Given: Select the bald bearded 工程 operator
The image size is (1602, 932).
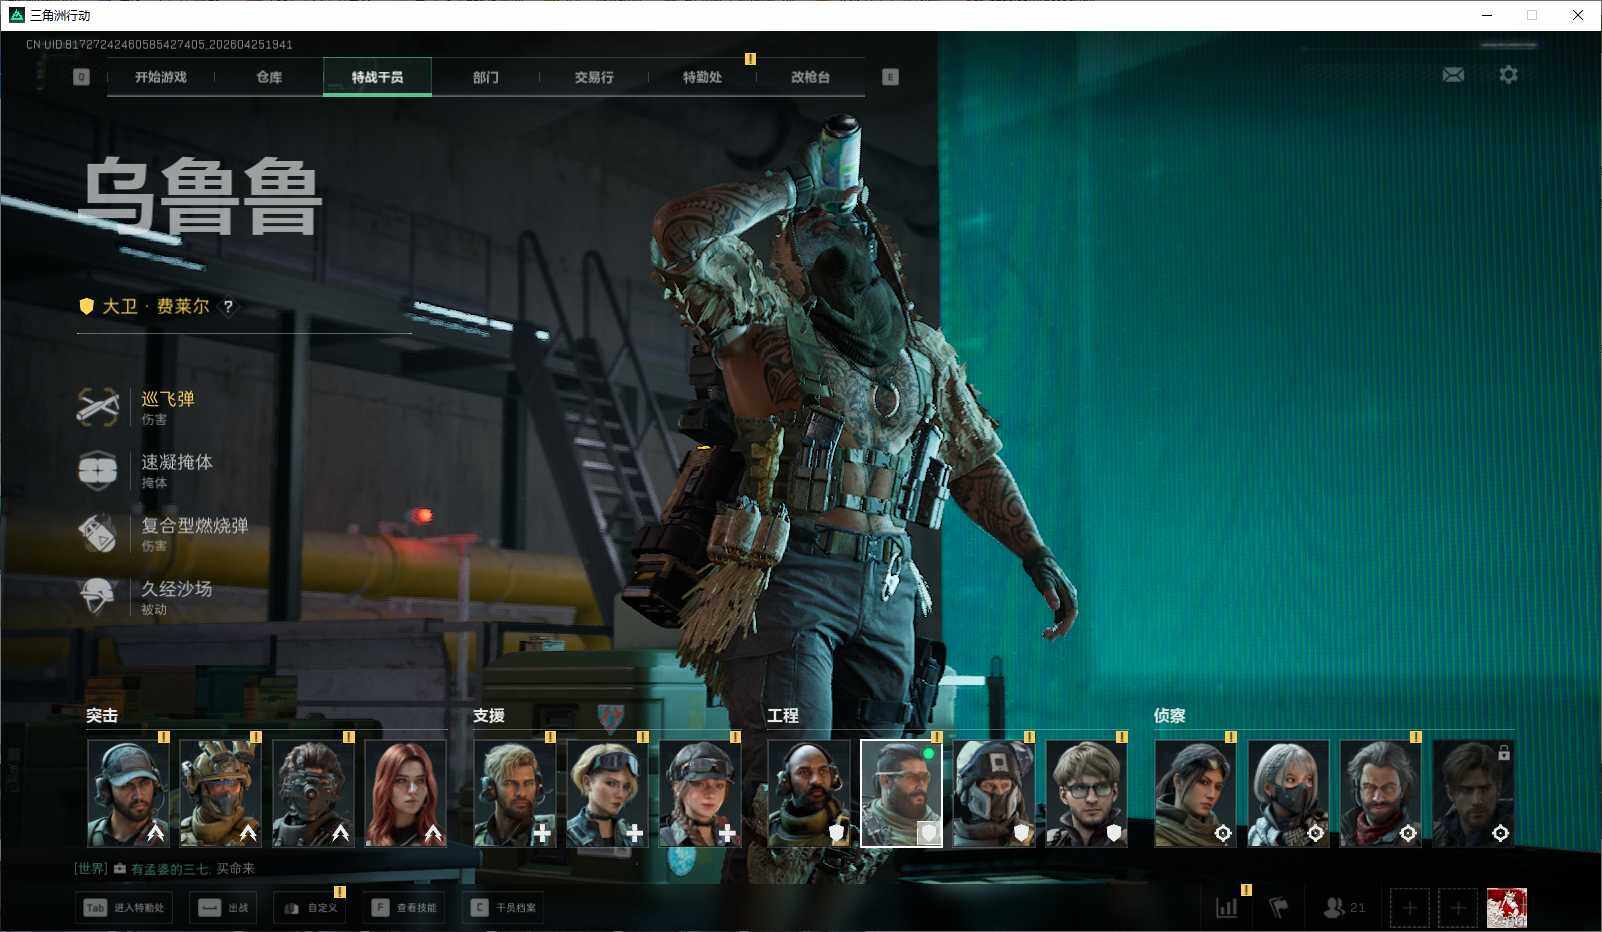Looking at the screenshot, I should point(809,793).
